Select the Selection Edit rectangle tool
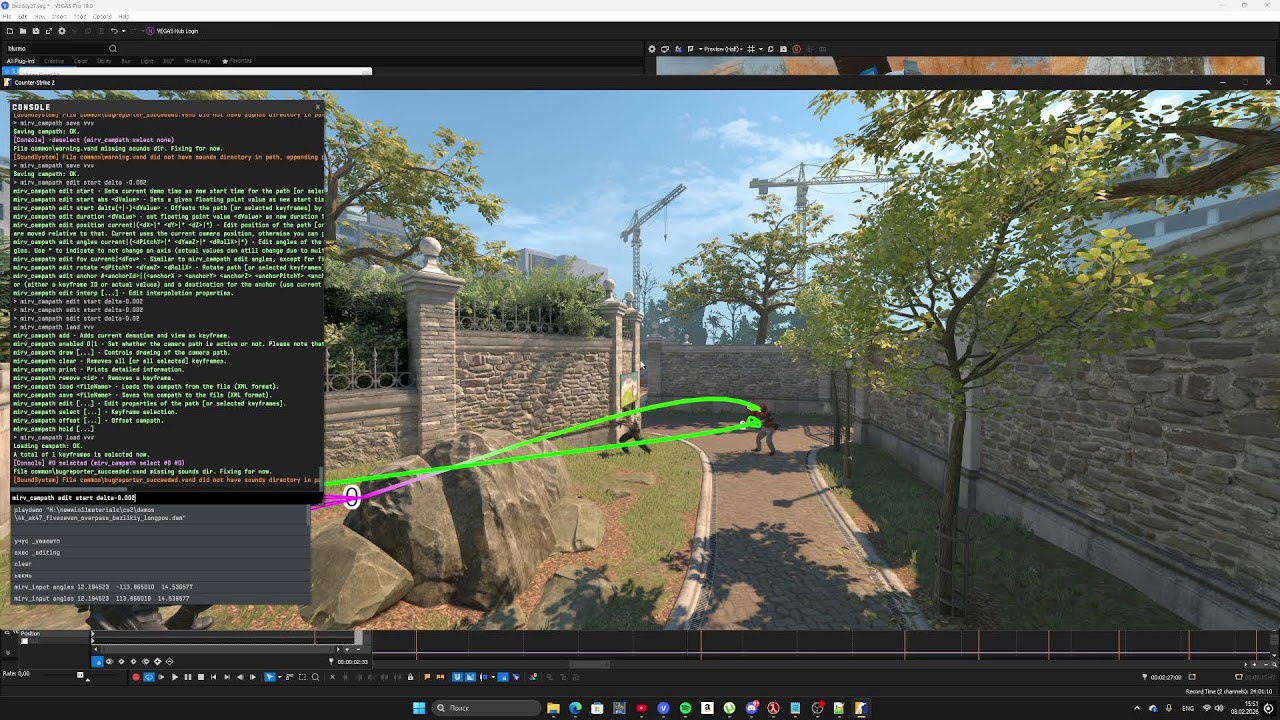The height and width of the screenshot is (720, 1280). pyautogui.click(x=302, y=677)
